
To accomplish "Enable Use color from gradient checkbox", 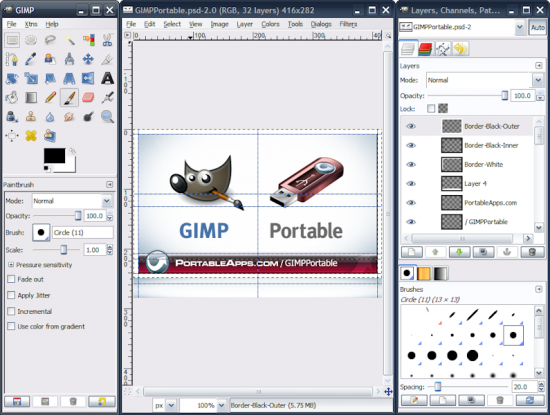I will tap(11, 326).
